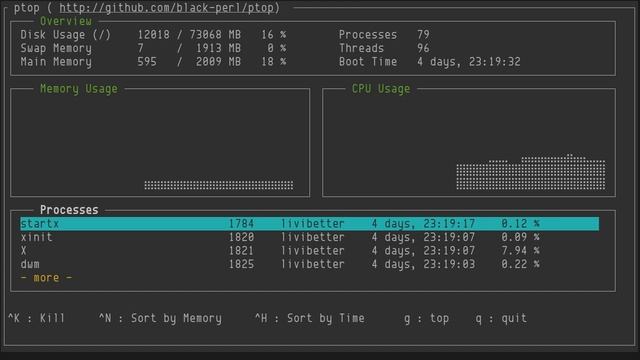Image resolution: width=640 pixels, height=360 pixels.
Task: Click the Processes count '79'
Action: click(423, 35)
